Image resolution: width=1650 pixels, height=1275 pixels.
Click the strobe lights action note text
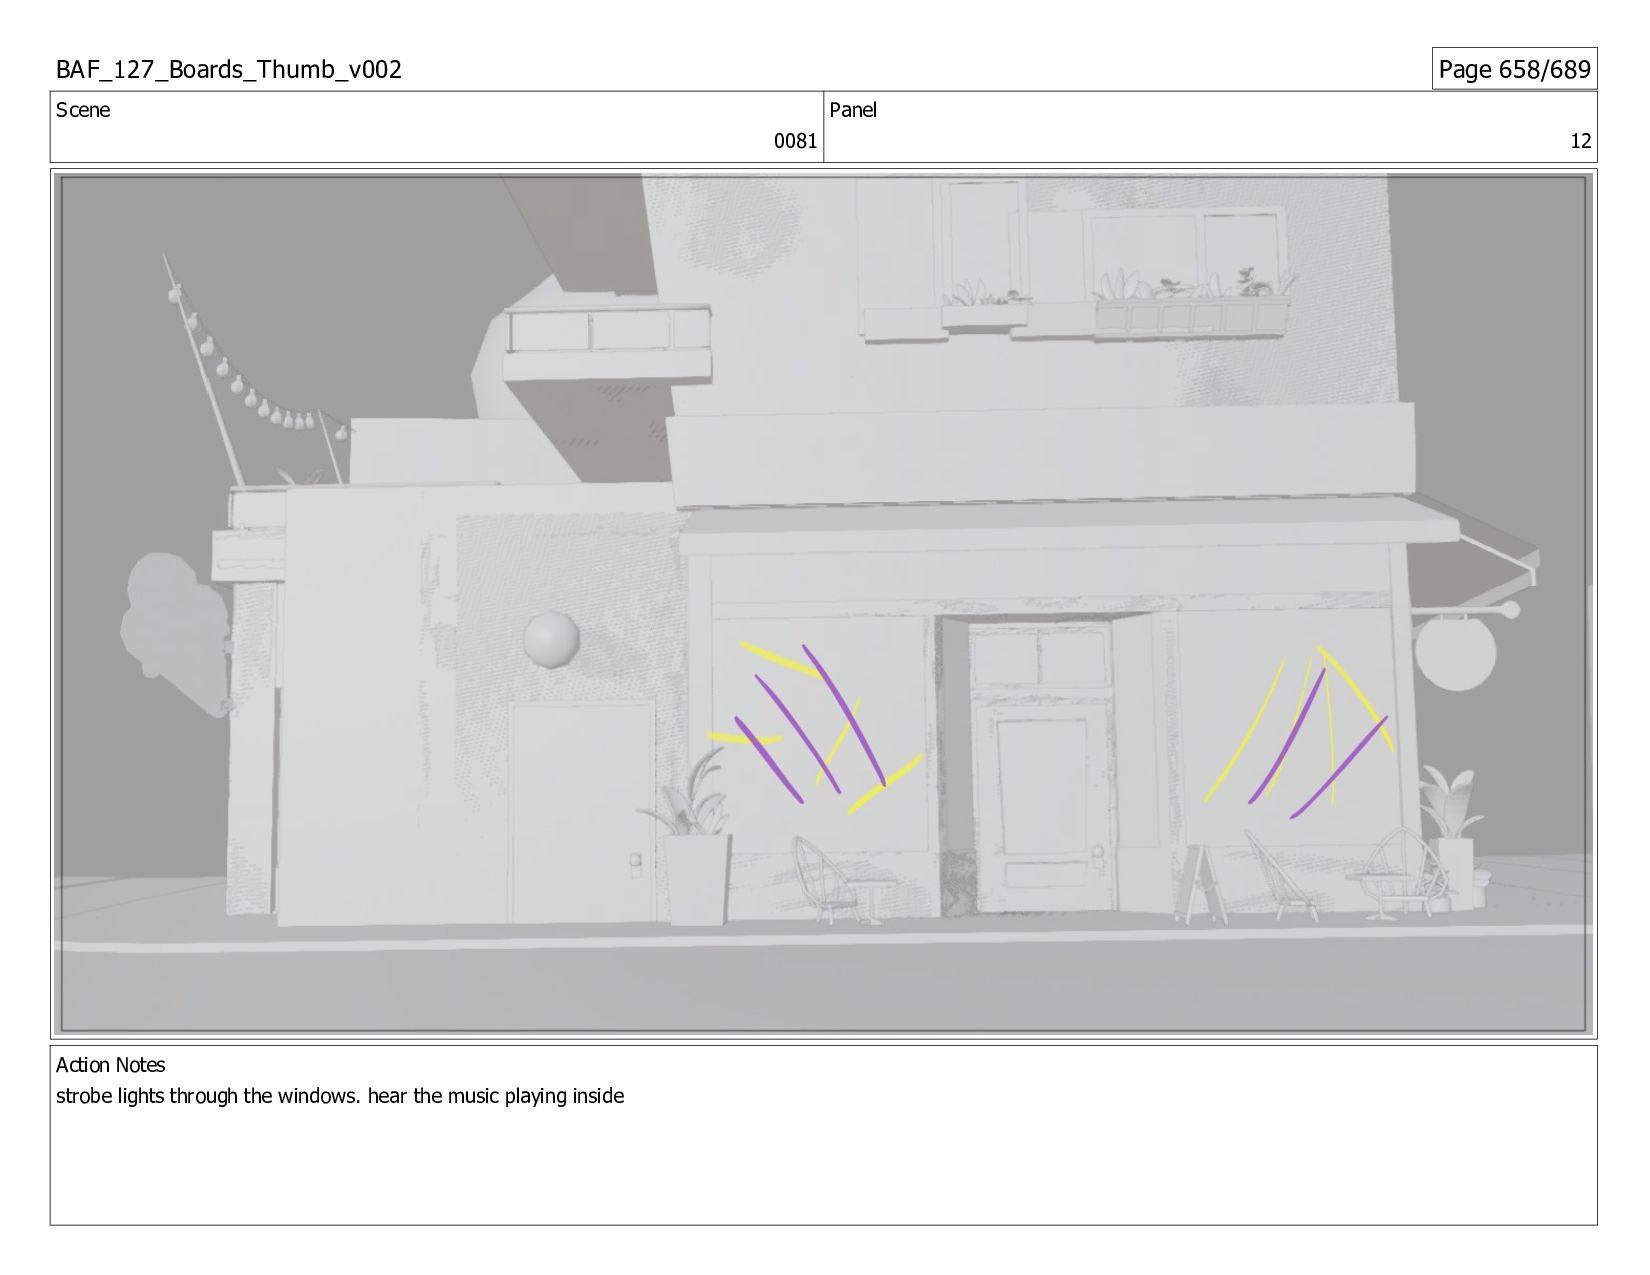pos(340,1096)
